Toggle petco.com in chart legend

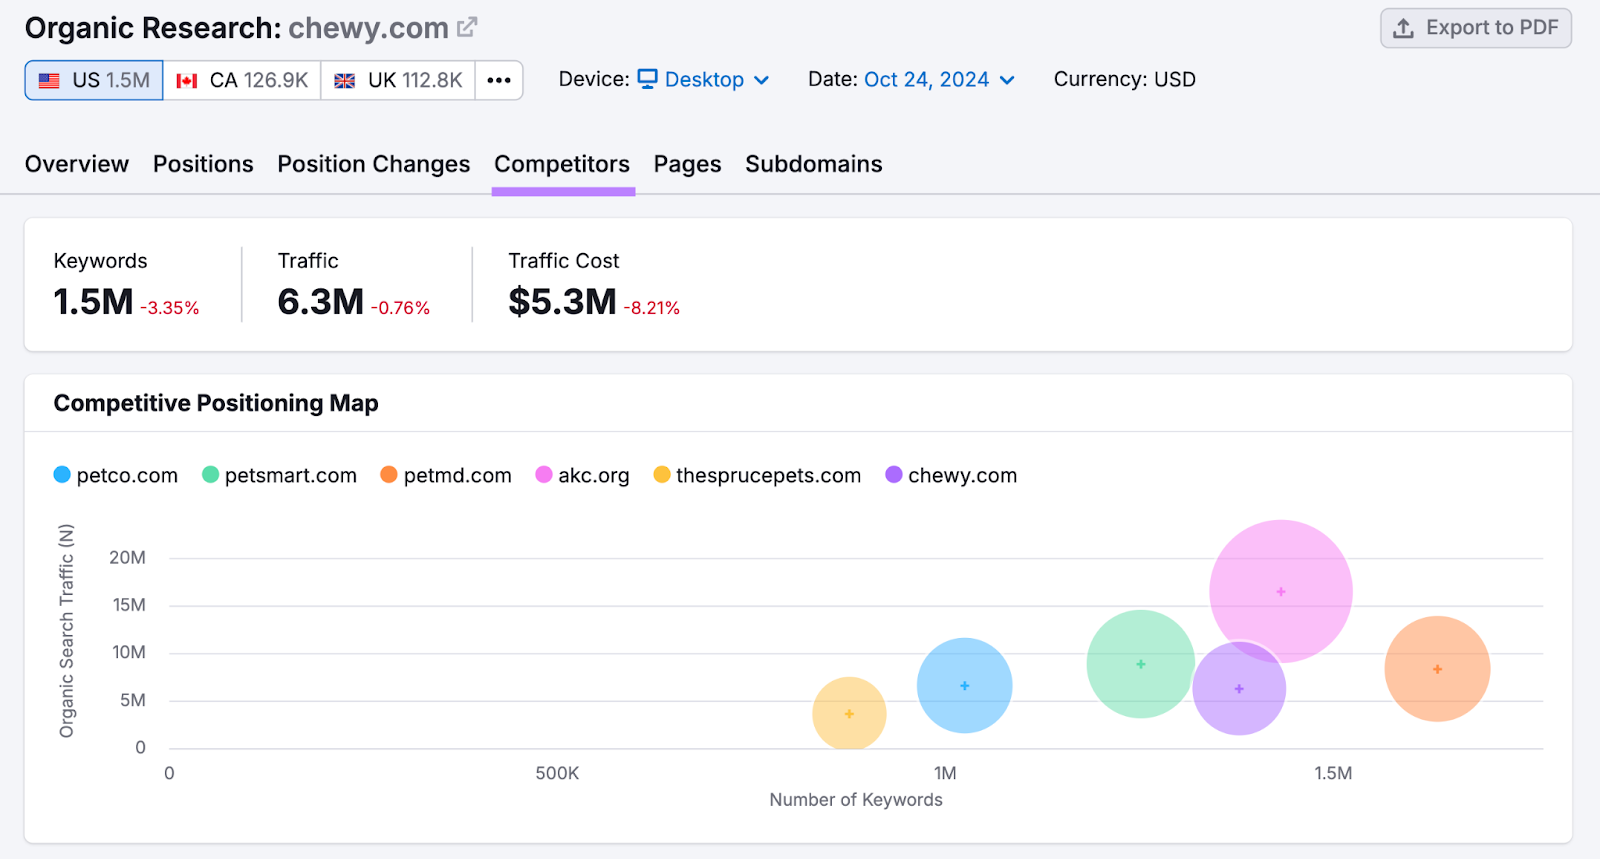(116, 475)
